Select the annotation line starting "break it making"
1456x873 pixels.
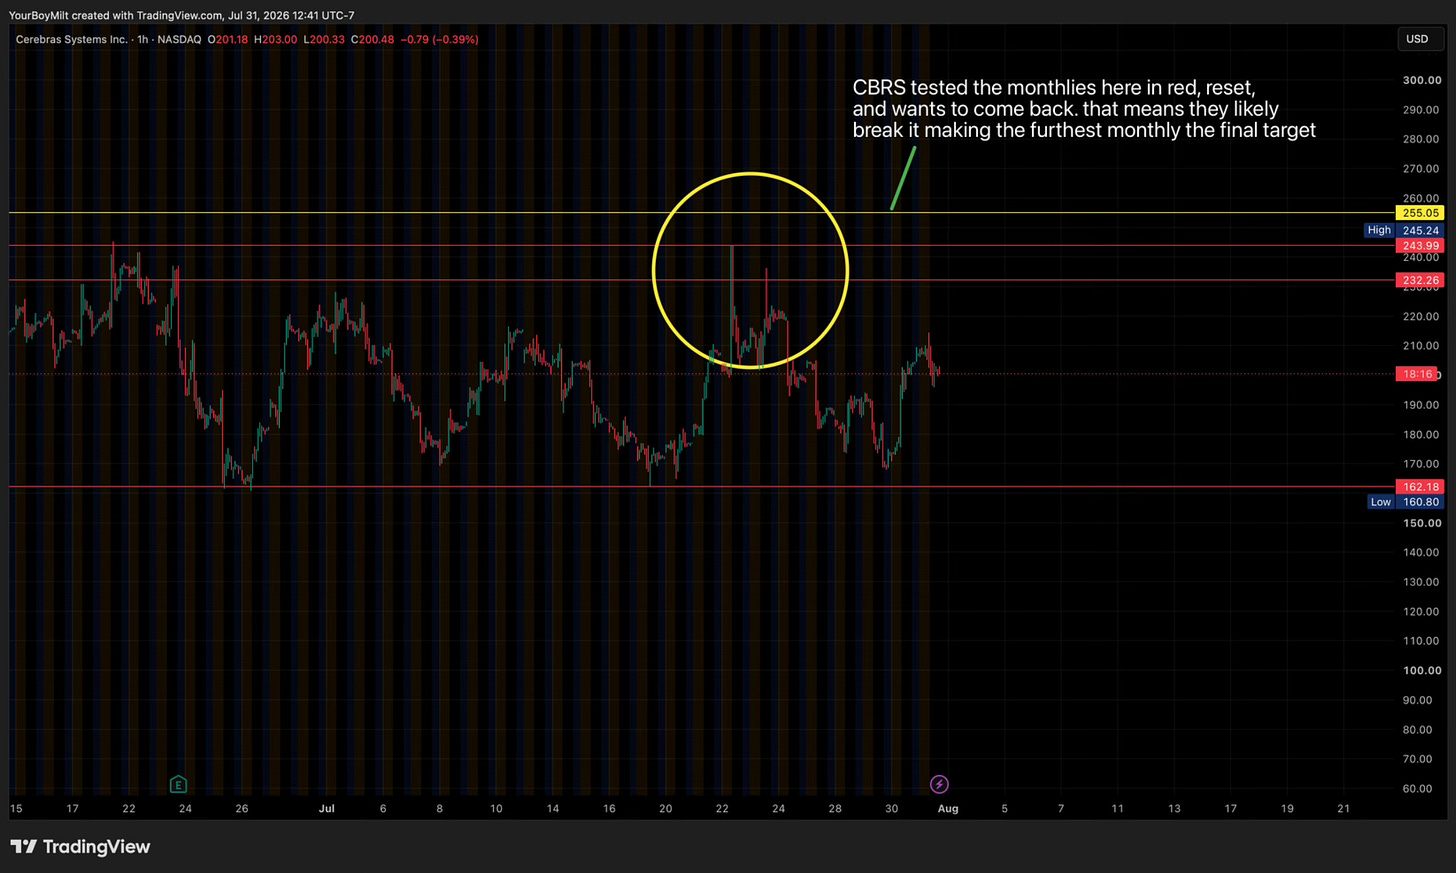click(x=1084, y=130)
